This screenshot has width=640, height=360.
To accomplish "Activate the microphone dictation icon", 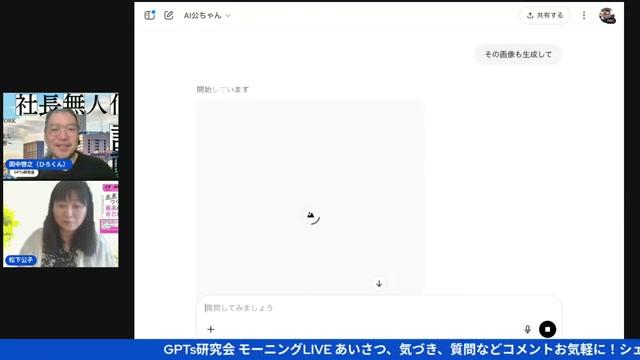I will tap(527, 329).
